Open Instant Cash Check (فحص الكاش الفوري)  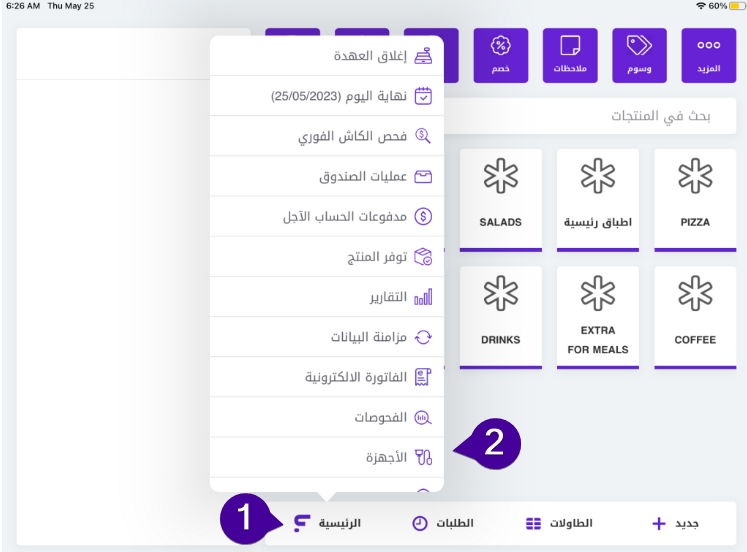click(x=327, y=136)
